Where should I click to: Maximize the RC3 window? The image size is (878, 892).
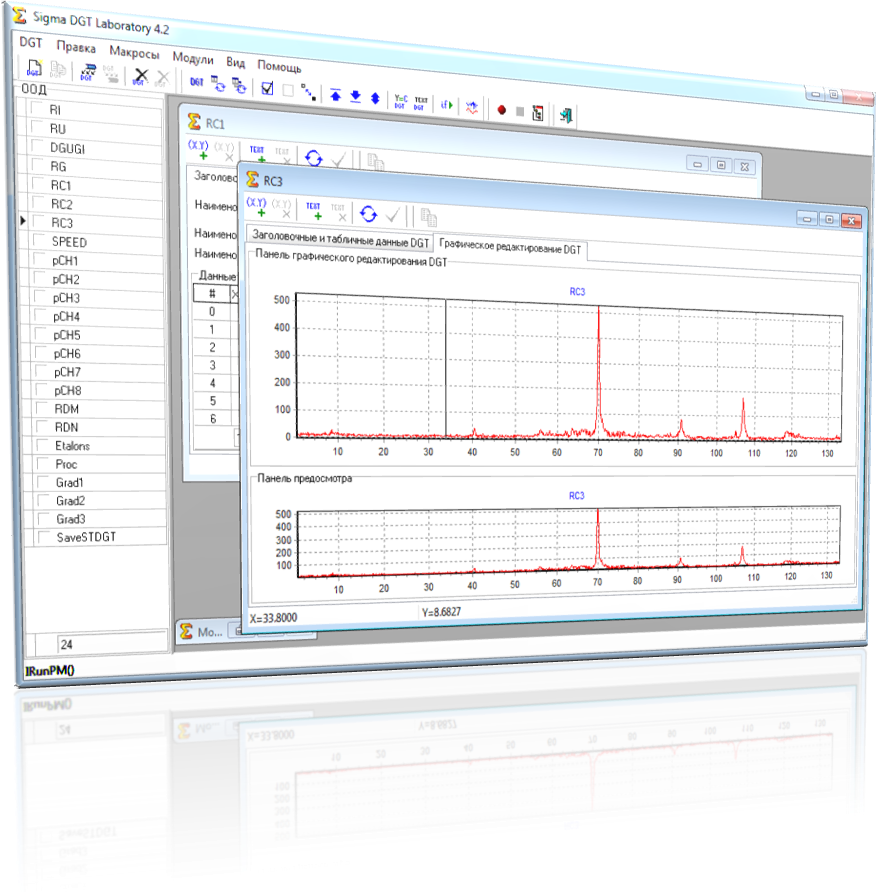(829, 220)
